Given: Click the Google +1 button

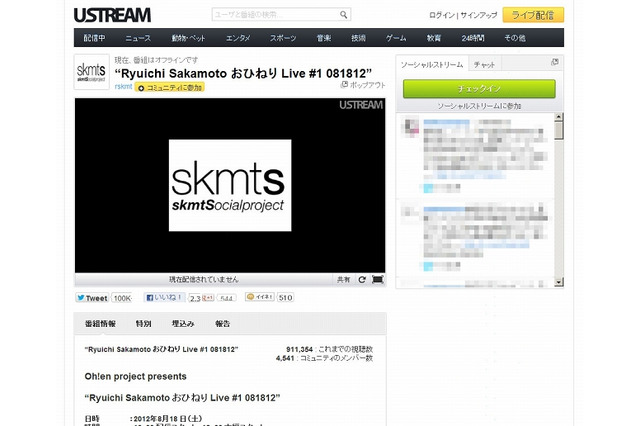Looking at the screenshot, I should coord(208,298).
